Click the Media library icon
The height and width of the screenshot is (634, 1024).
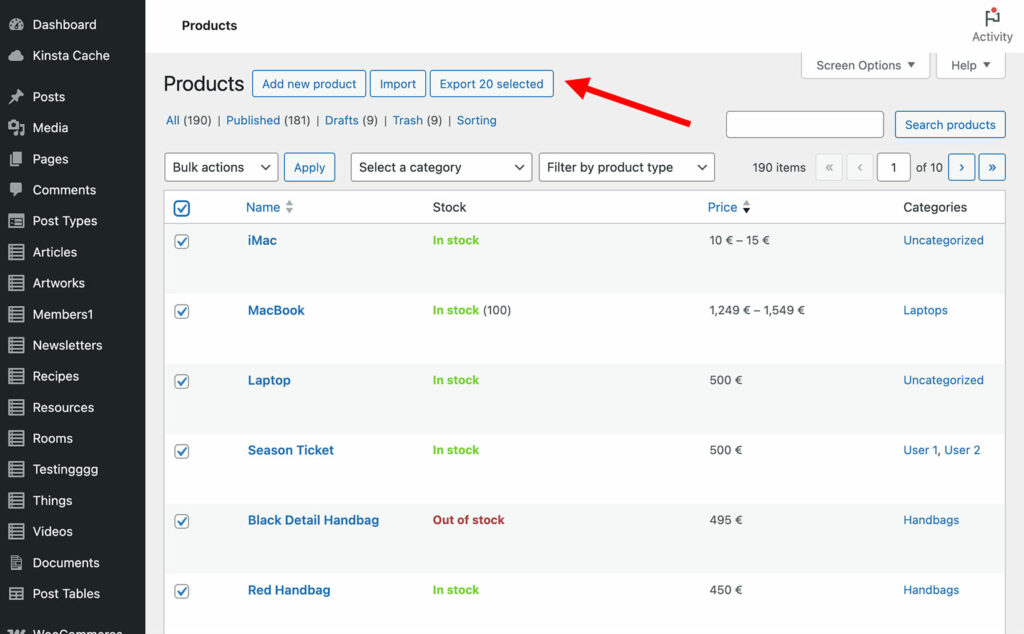pyautogui.click(x=16, y=128)
